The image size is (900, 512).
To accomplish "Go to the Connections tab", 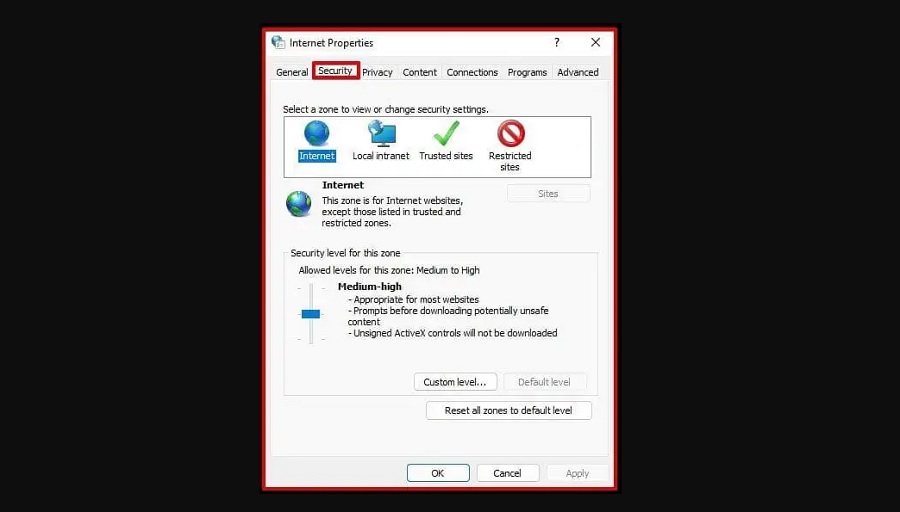I will (x=472, y=72).
